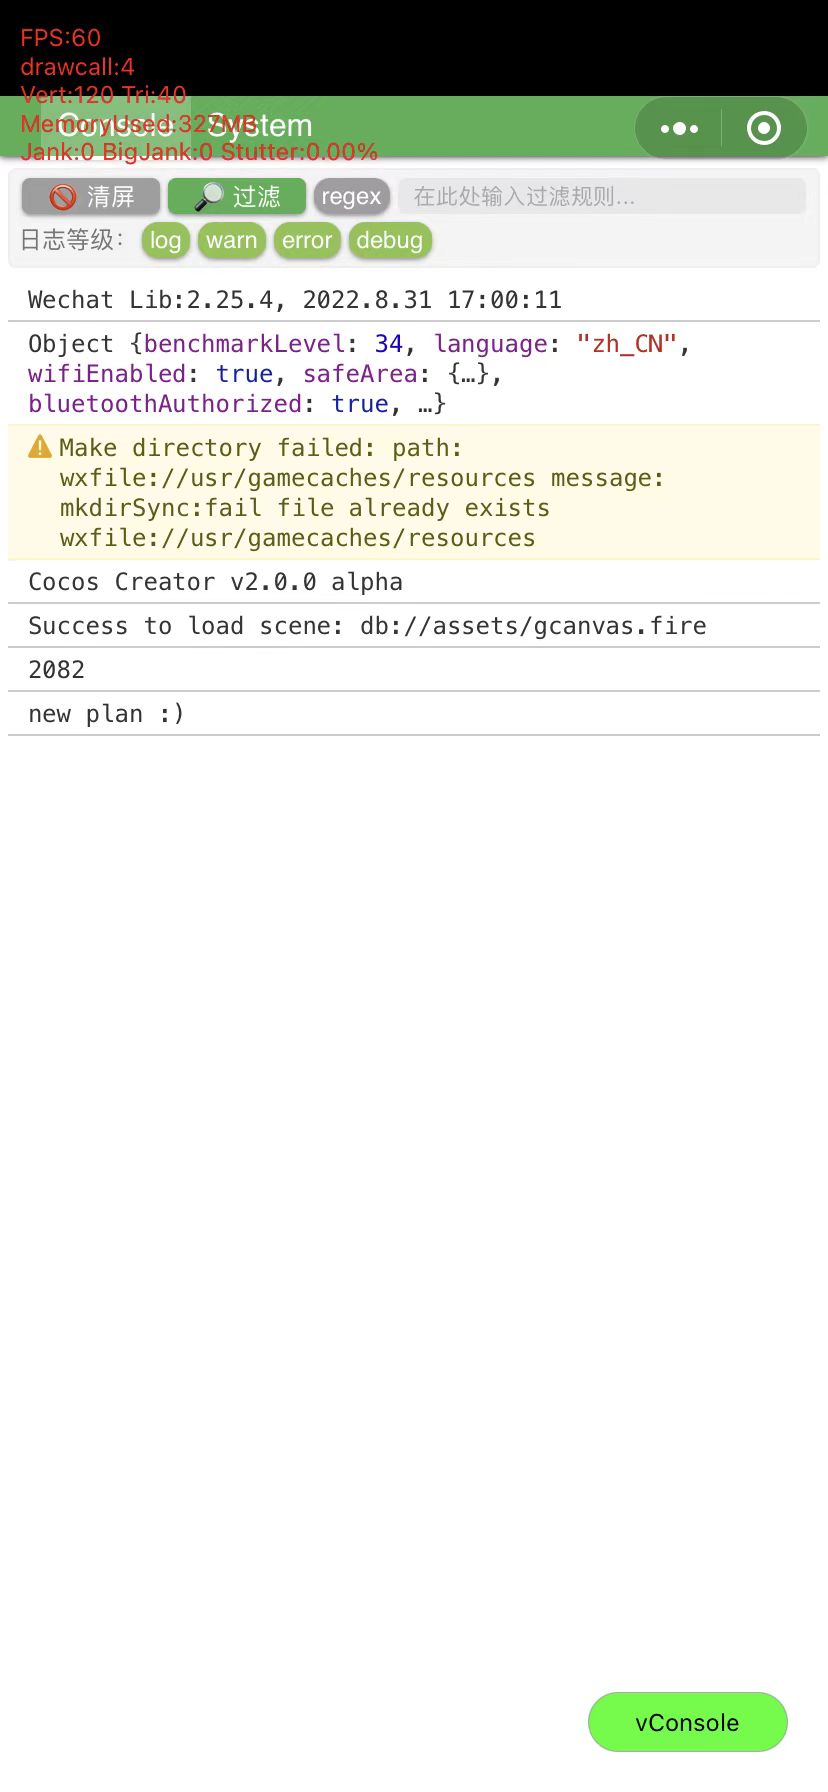Viewport: 828px width, 1792px height.
Task: Toggle the error level filter
Action: coord(307,241)
